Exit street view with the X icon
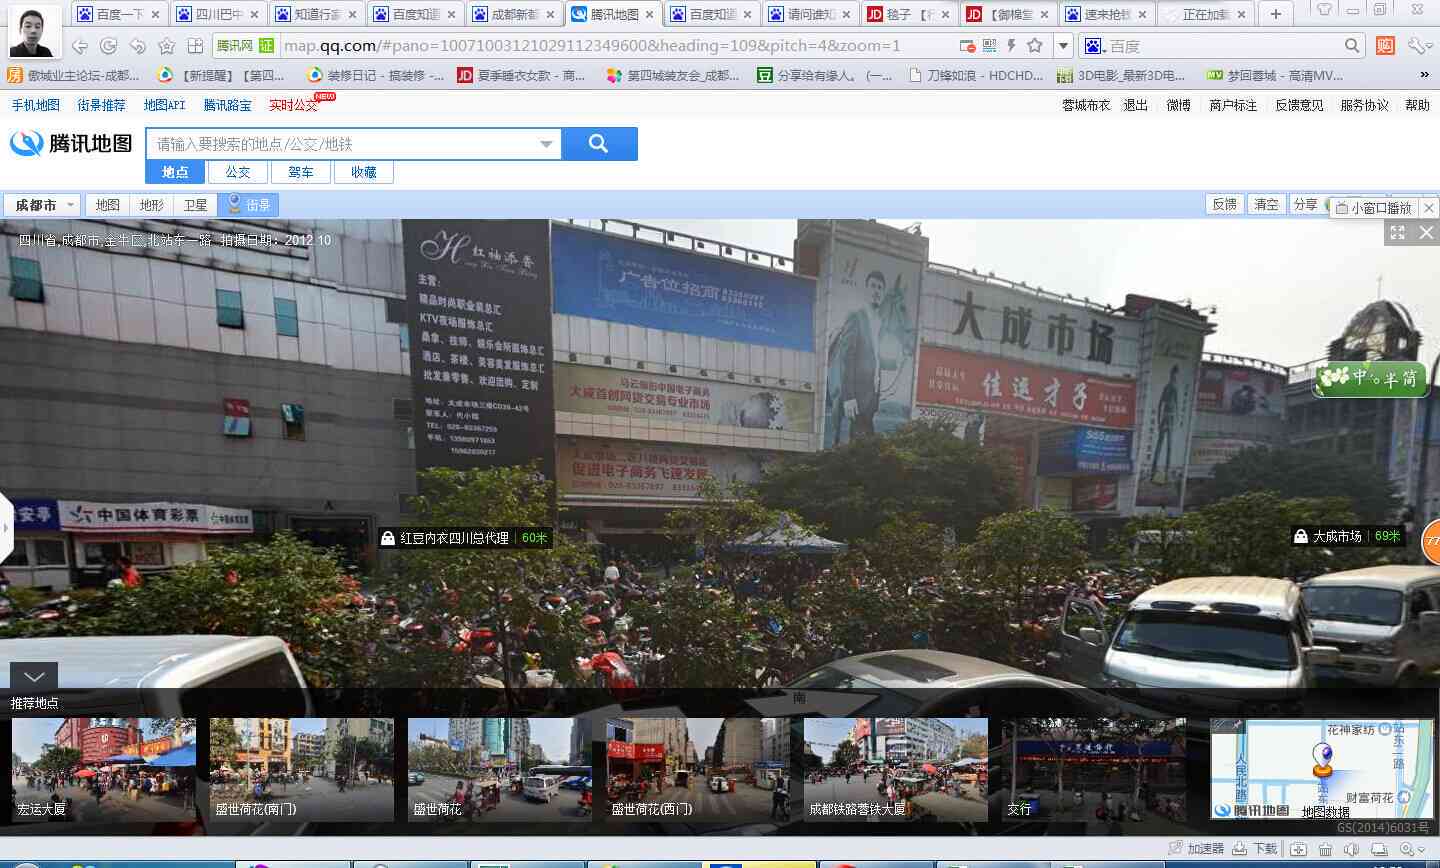Viewport: 1440px width, 868px height. click(x=1427, y=232)
